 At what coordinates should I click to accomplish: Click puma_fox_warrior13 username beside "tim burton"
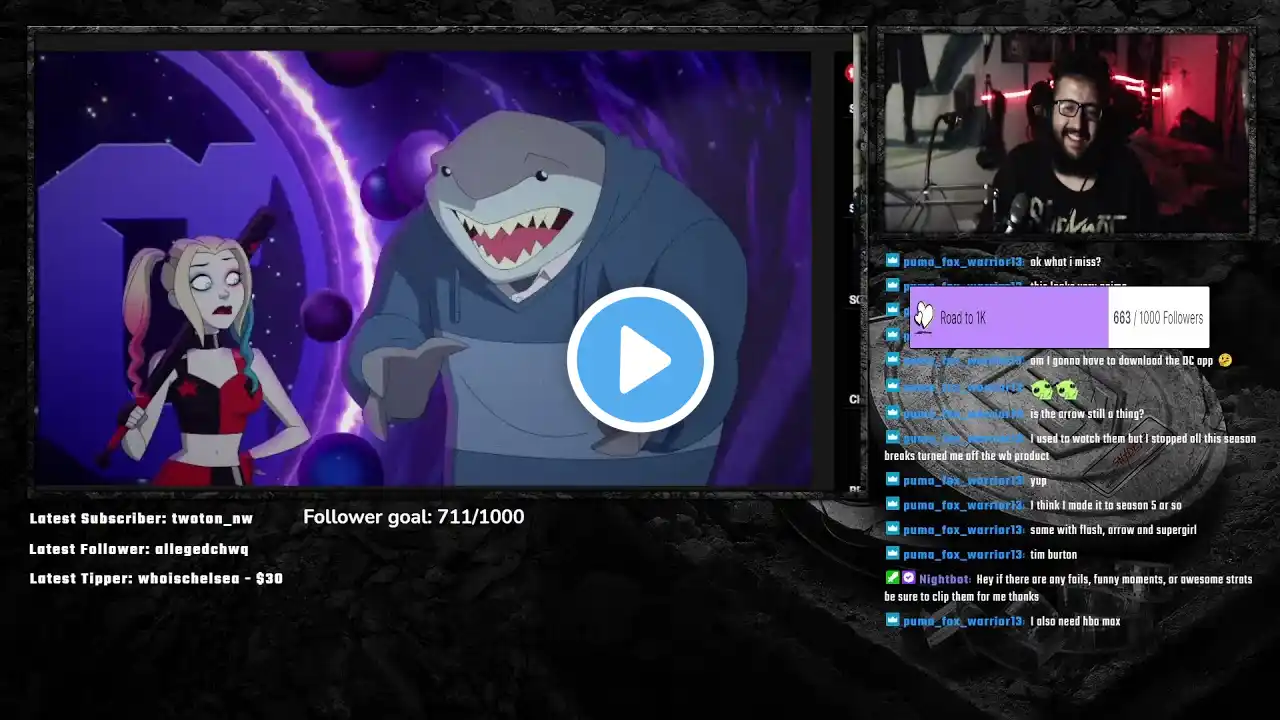pos(963,554)
